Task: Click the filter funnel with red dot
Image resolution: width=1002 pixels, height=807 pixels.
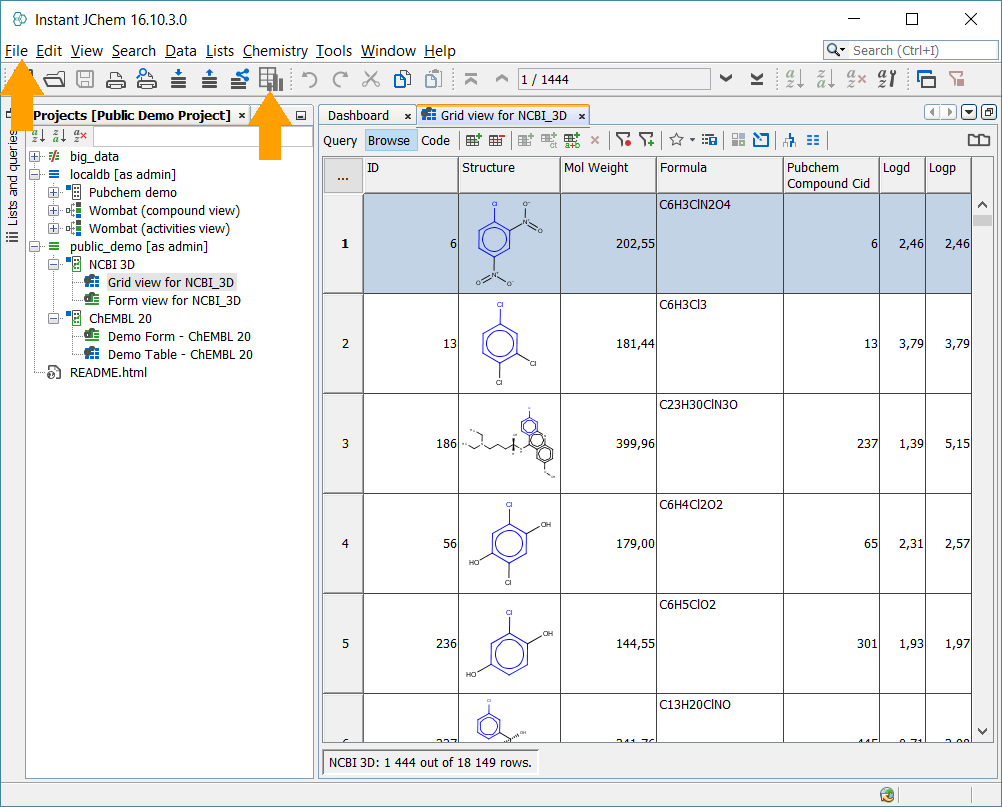Action: pyautogui.click(x=623, y=141)
